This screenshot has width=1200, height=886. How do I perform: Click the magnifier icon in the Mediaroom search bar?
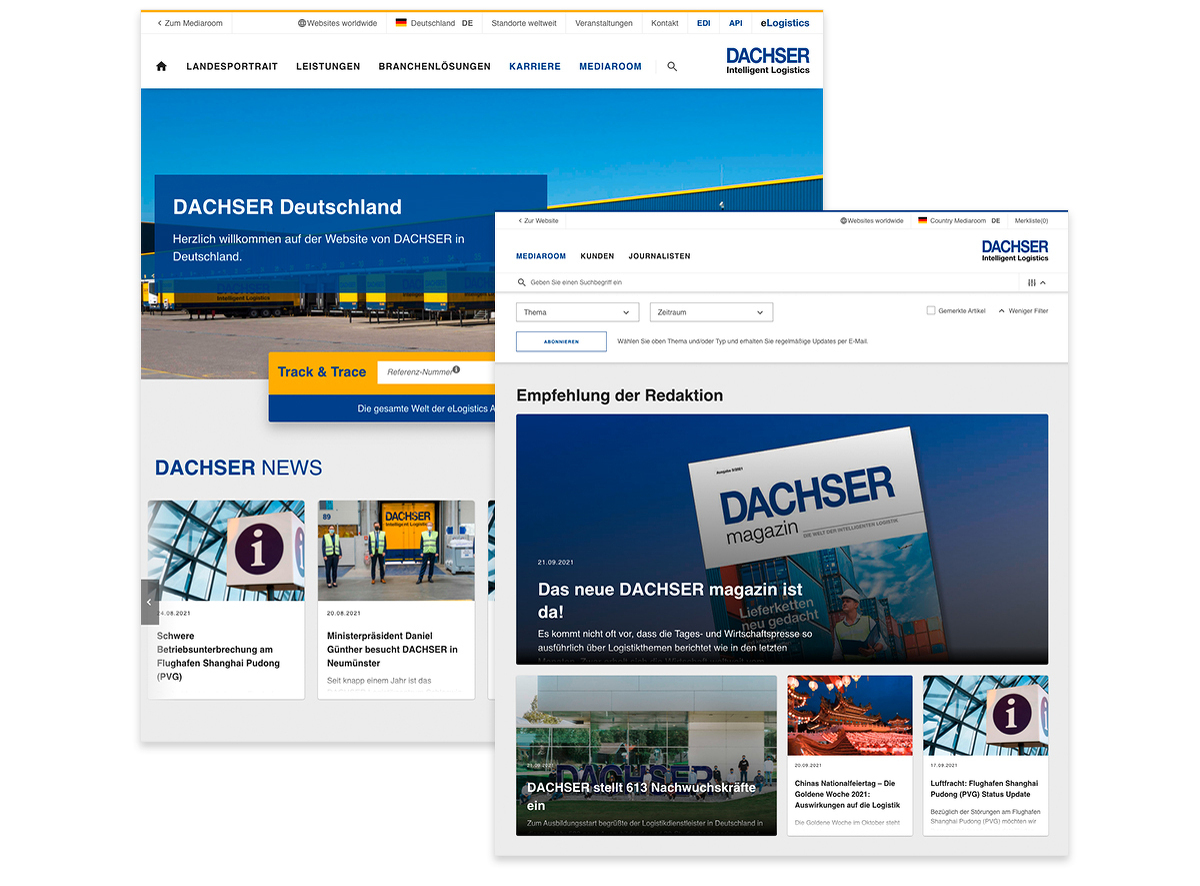(522, 283)
